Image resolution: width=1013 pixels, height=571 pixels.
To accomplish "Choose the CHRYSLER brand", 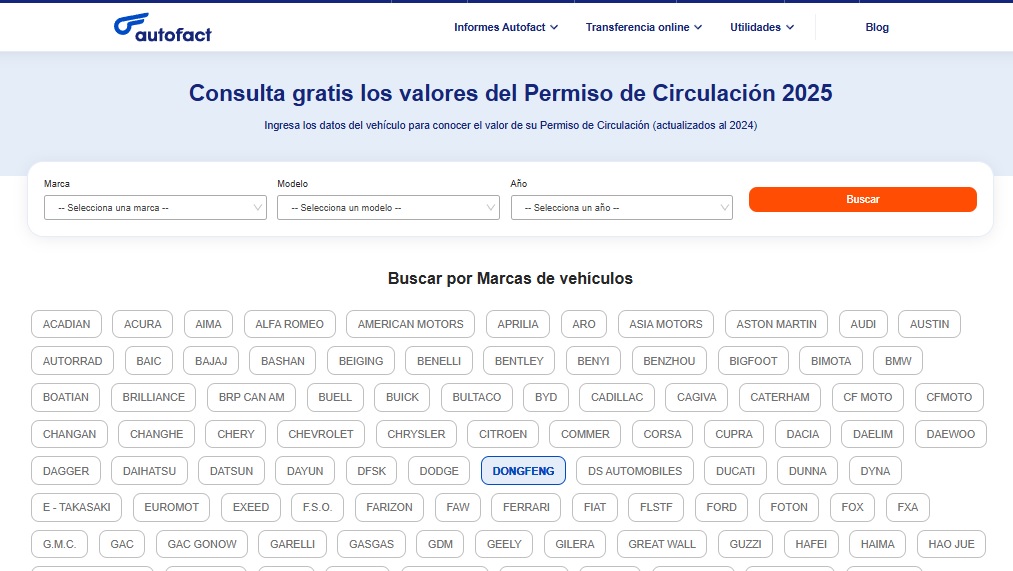I will (416, 434).
